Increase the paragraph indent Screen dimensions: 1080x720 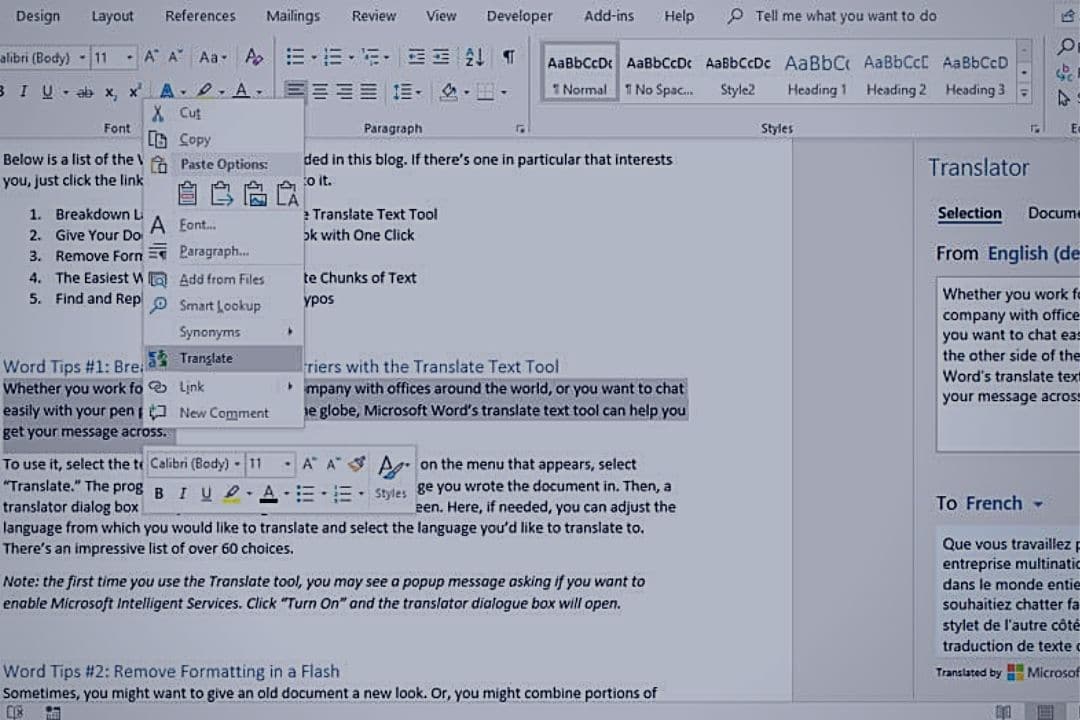441,57
